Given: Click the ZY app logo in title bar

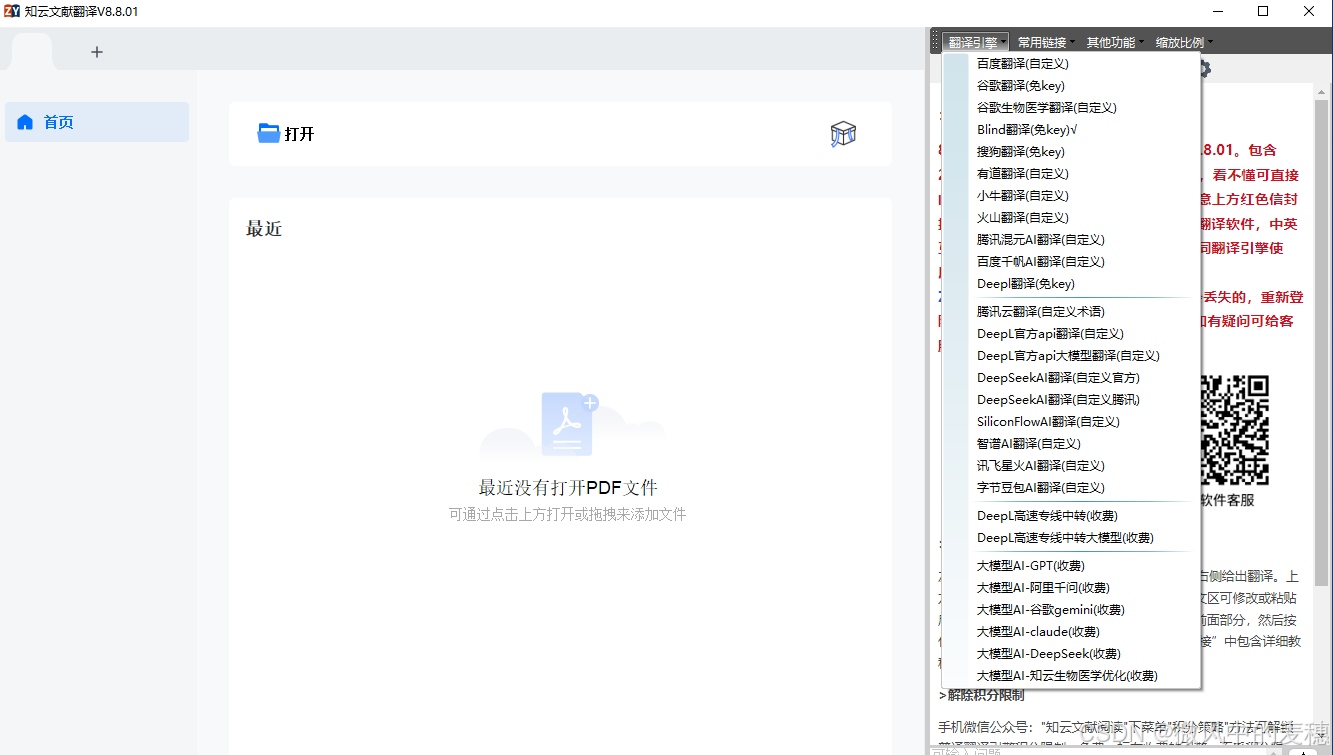Looking at the screenshot, I should tap(12, 11).
